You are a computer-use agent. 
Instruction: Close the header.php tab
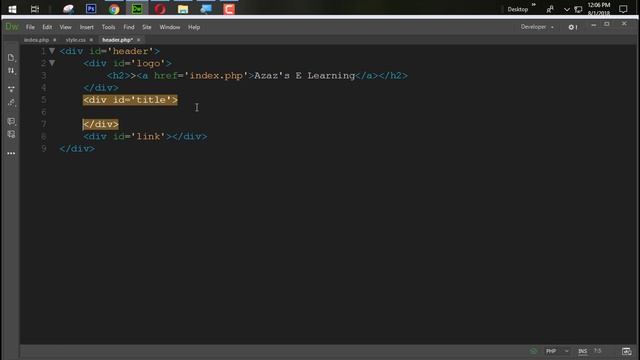pos(139,40)
